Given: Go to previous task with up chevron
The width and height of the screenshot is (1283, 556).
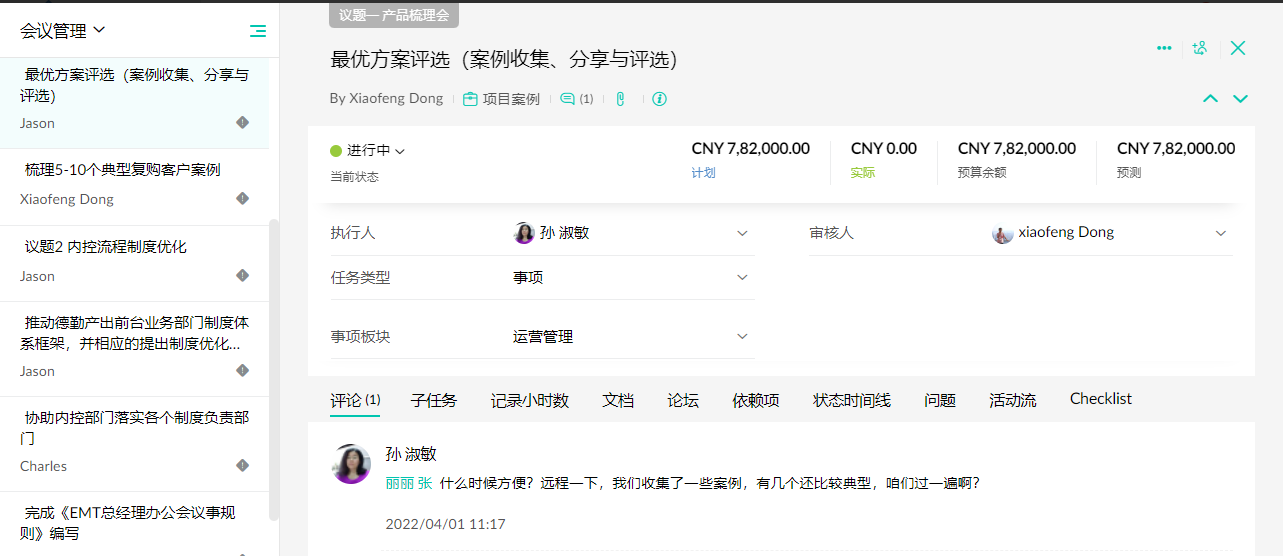Looking at the screenshot, I should tap(1210, 98).
